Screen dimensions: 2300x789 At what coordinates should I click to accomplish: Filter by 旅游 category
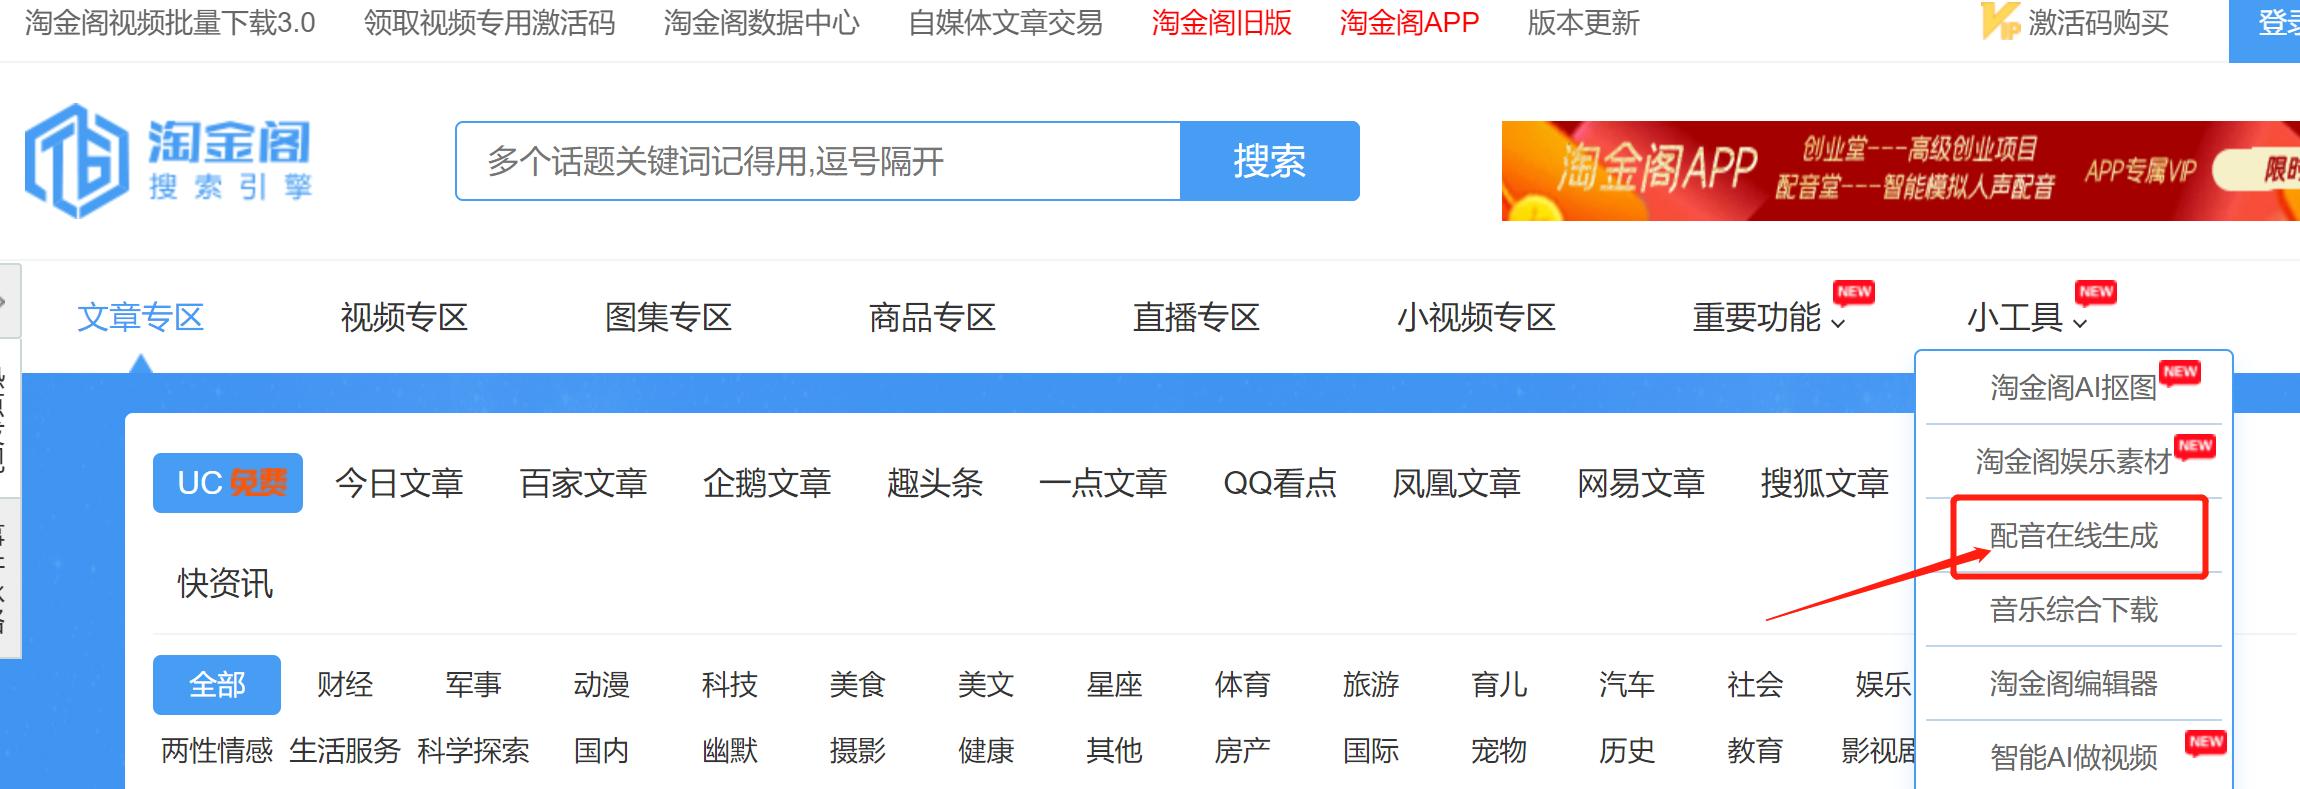tap(1370, 685)
